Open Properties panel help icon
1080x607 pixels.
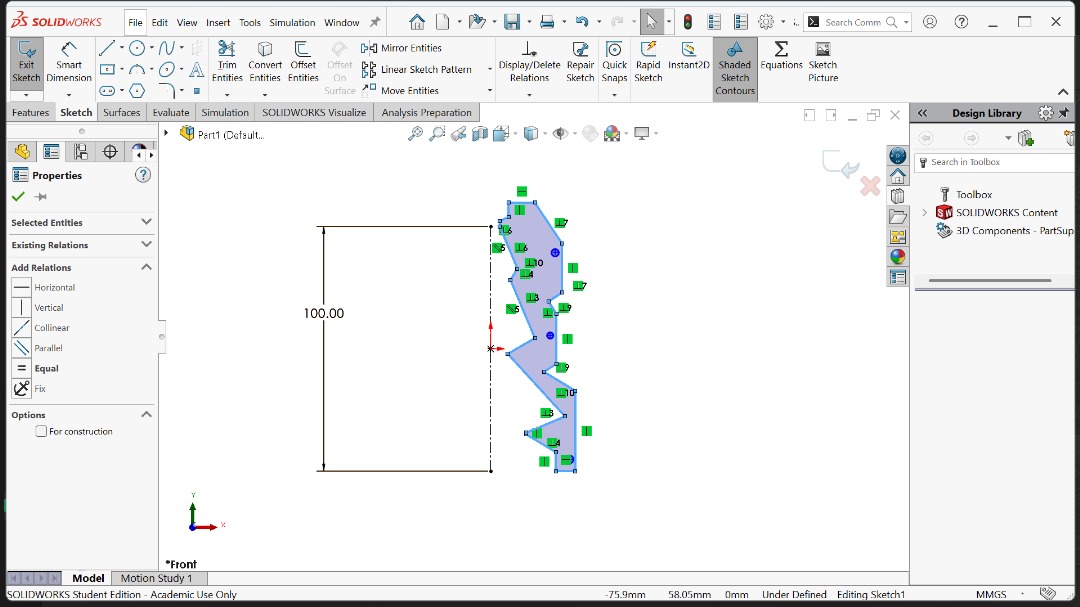(143, 175)
